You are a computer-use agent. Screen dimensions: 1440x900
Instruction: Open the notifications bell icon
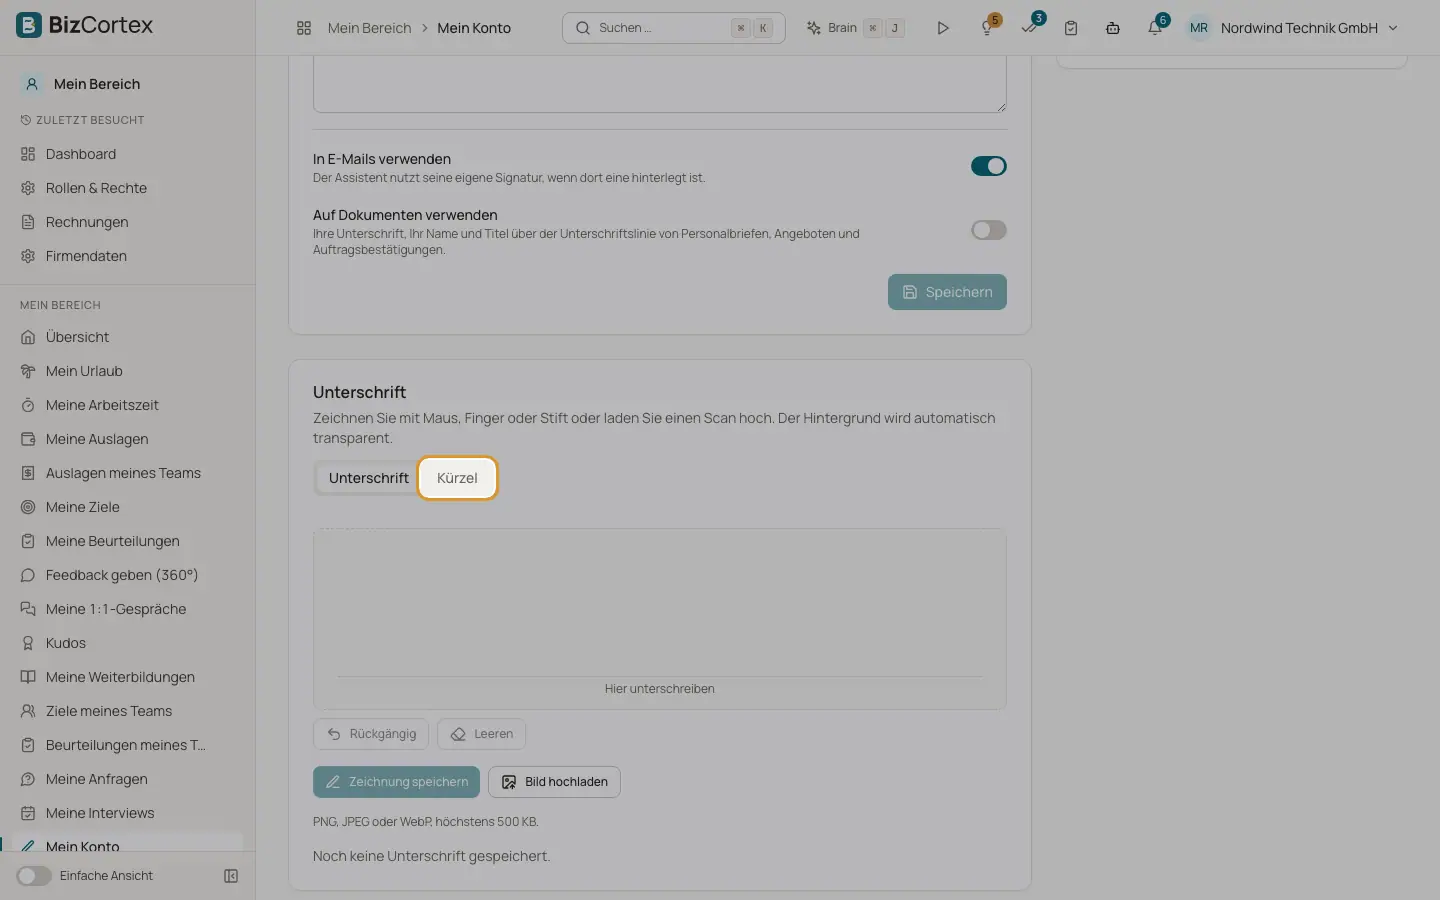(1155, 28)
